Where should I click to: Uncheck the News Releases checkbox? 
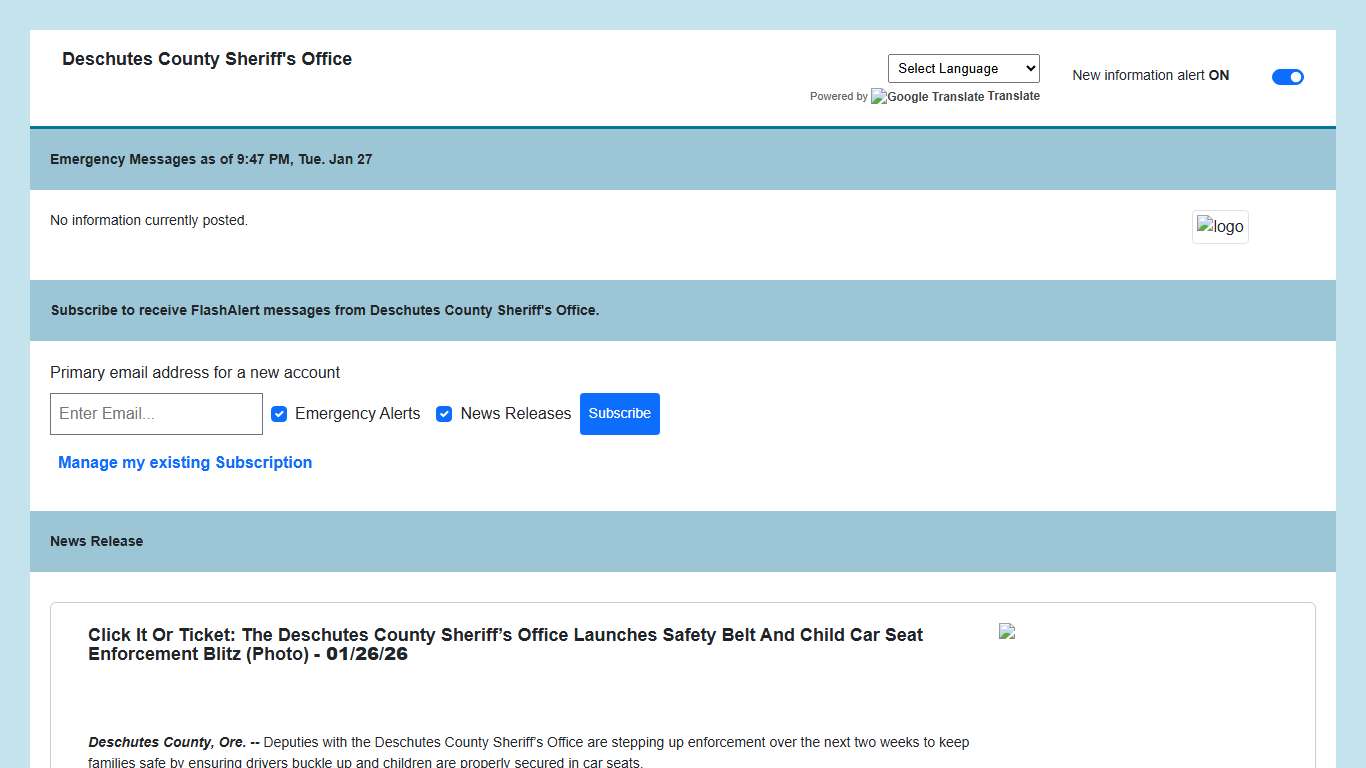[x=444, y=413]
